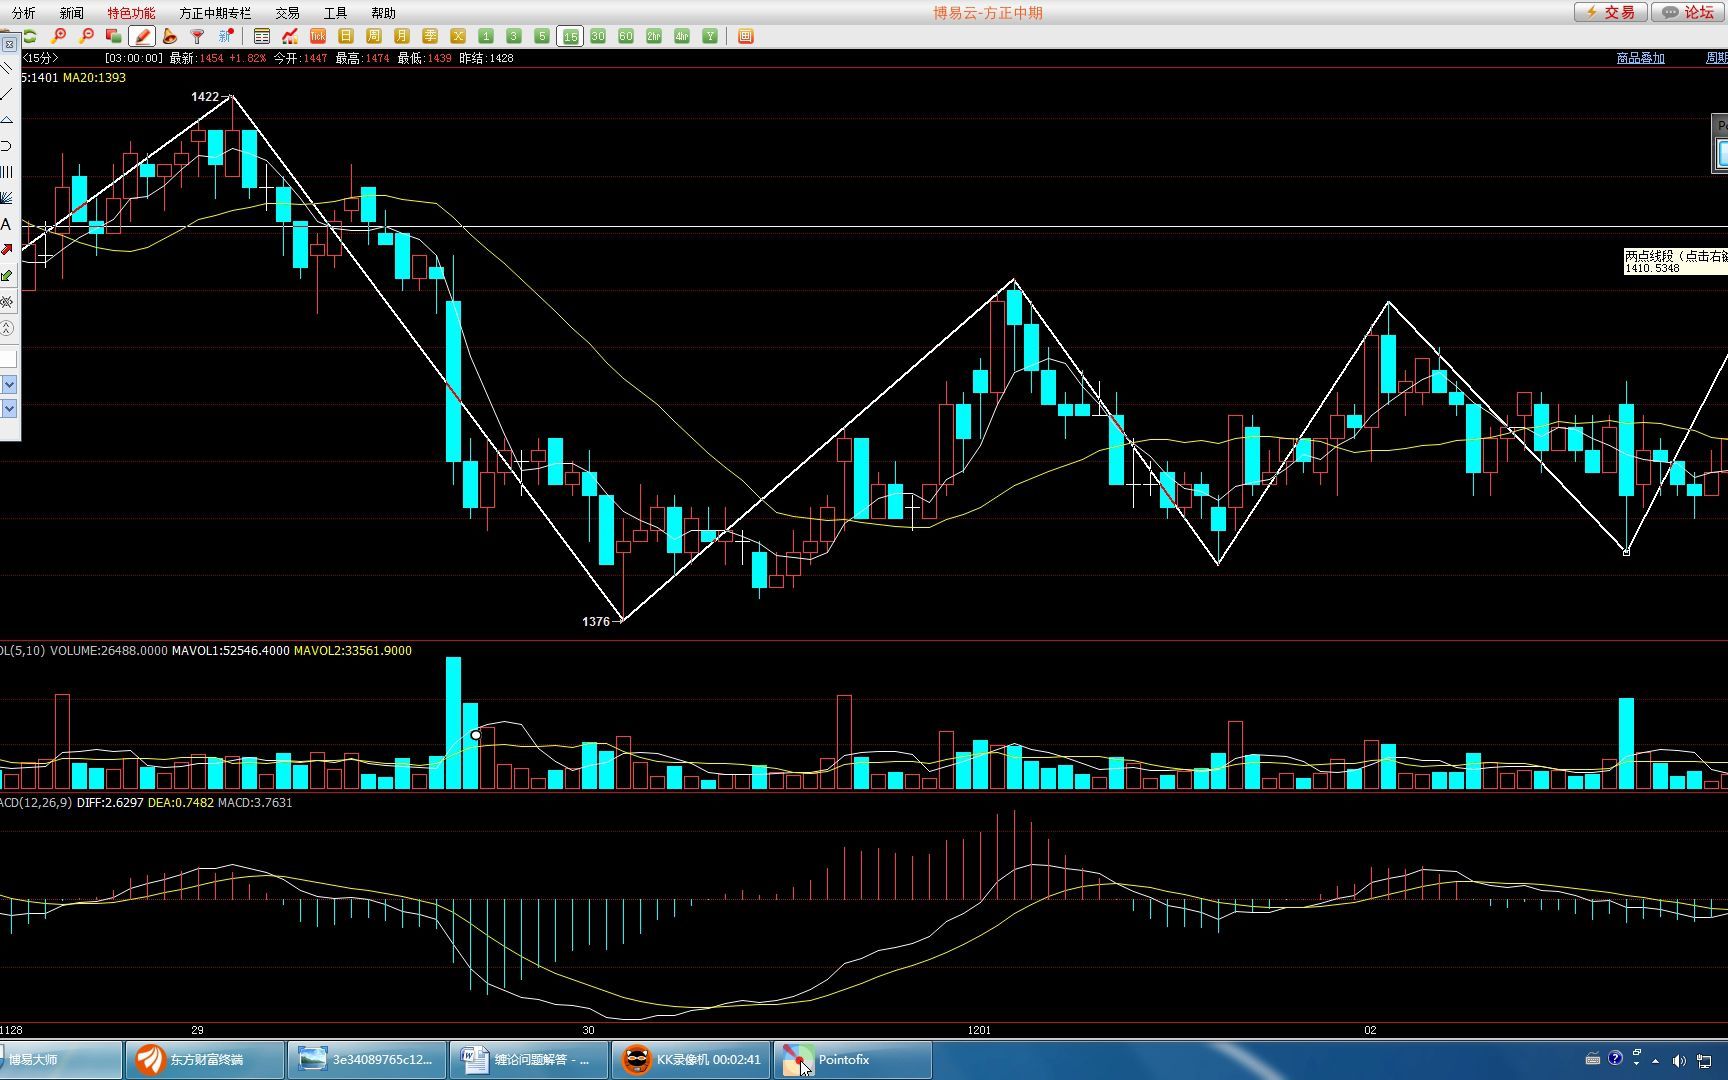This screenshot has height=1080, width=1728.
Task: Zoom in the chart with magnifier plus
Action: click(59, 36)
